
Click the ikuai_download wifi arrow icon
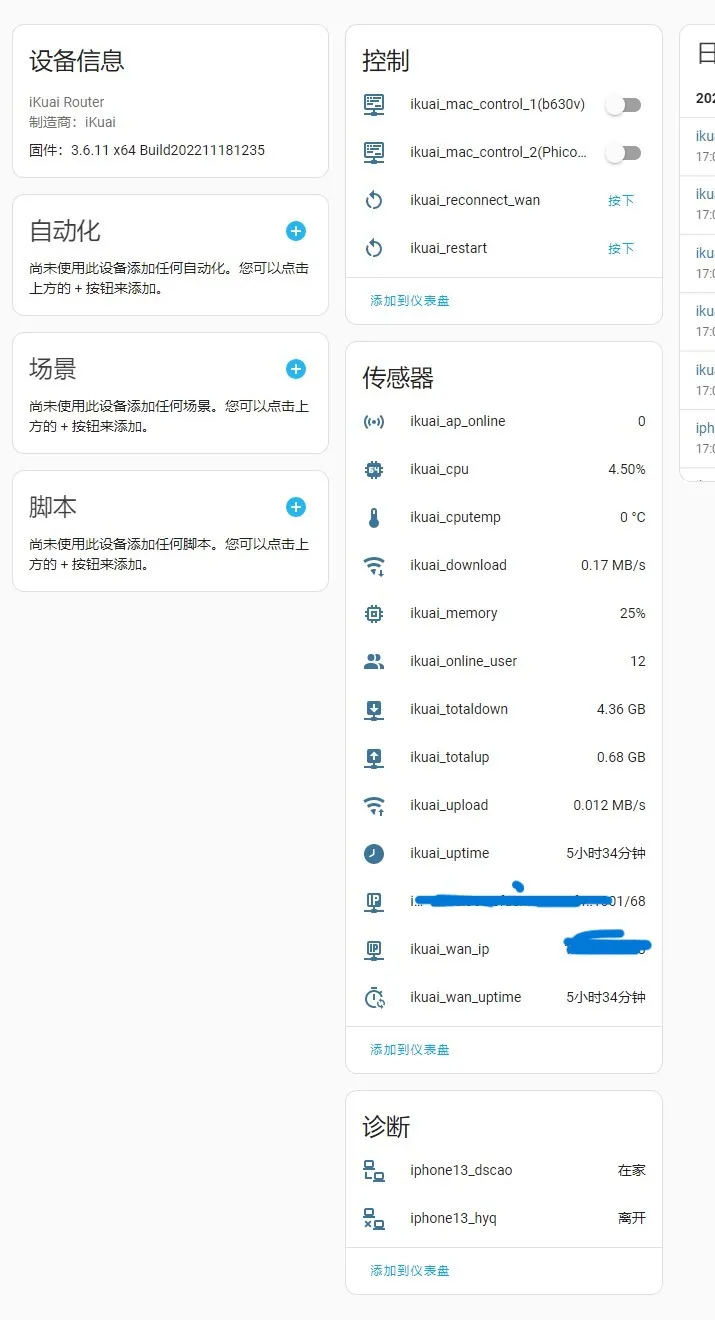click(x=374, y=566)
